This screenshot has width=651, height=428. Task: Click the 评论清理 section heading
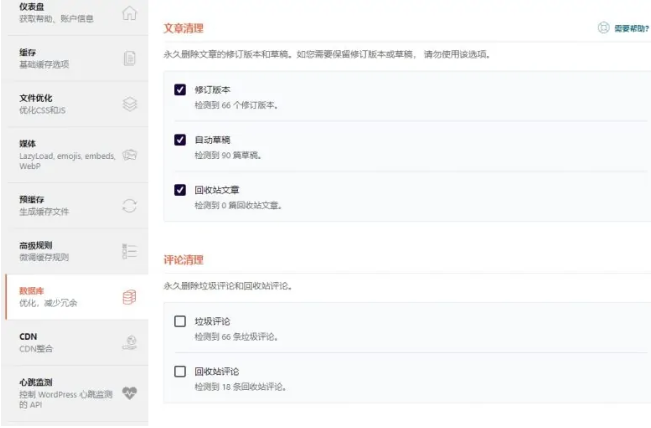pyautogui.click(x=184, y=260)
